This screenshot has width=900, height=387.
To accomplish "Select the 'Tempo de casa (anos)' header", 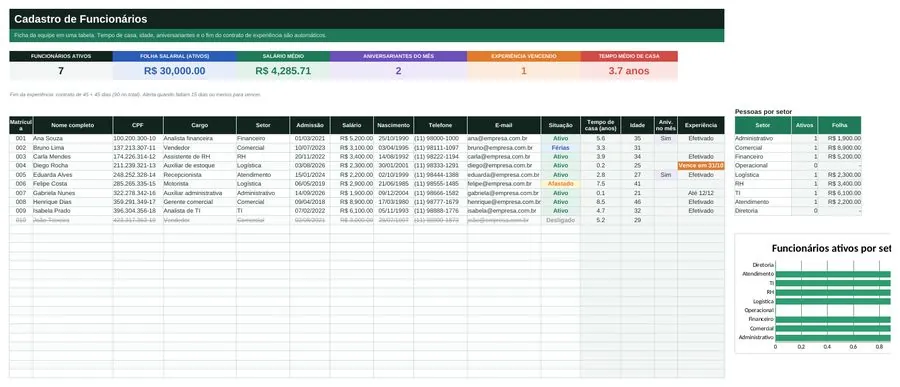I will (600, 125).
